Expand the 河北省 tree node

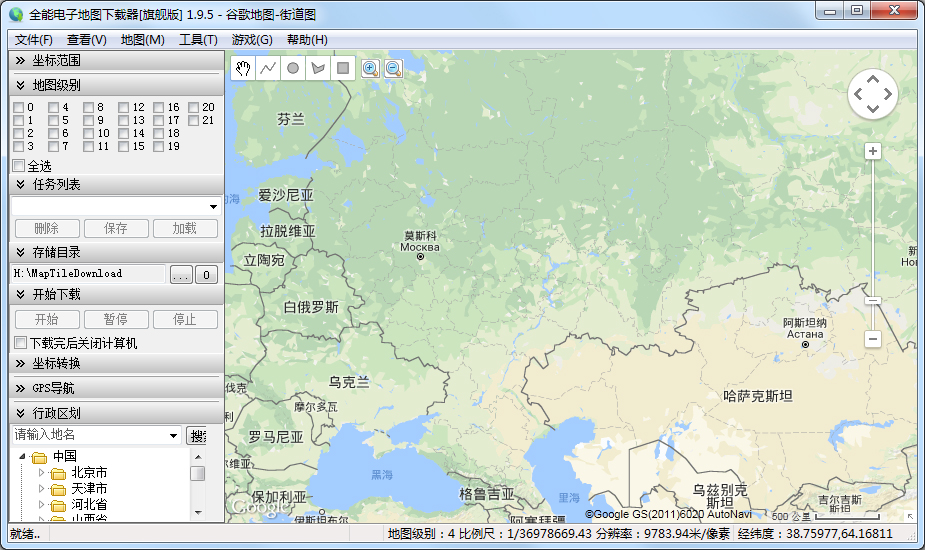[41, 505]
